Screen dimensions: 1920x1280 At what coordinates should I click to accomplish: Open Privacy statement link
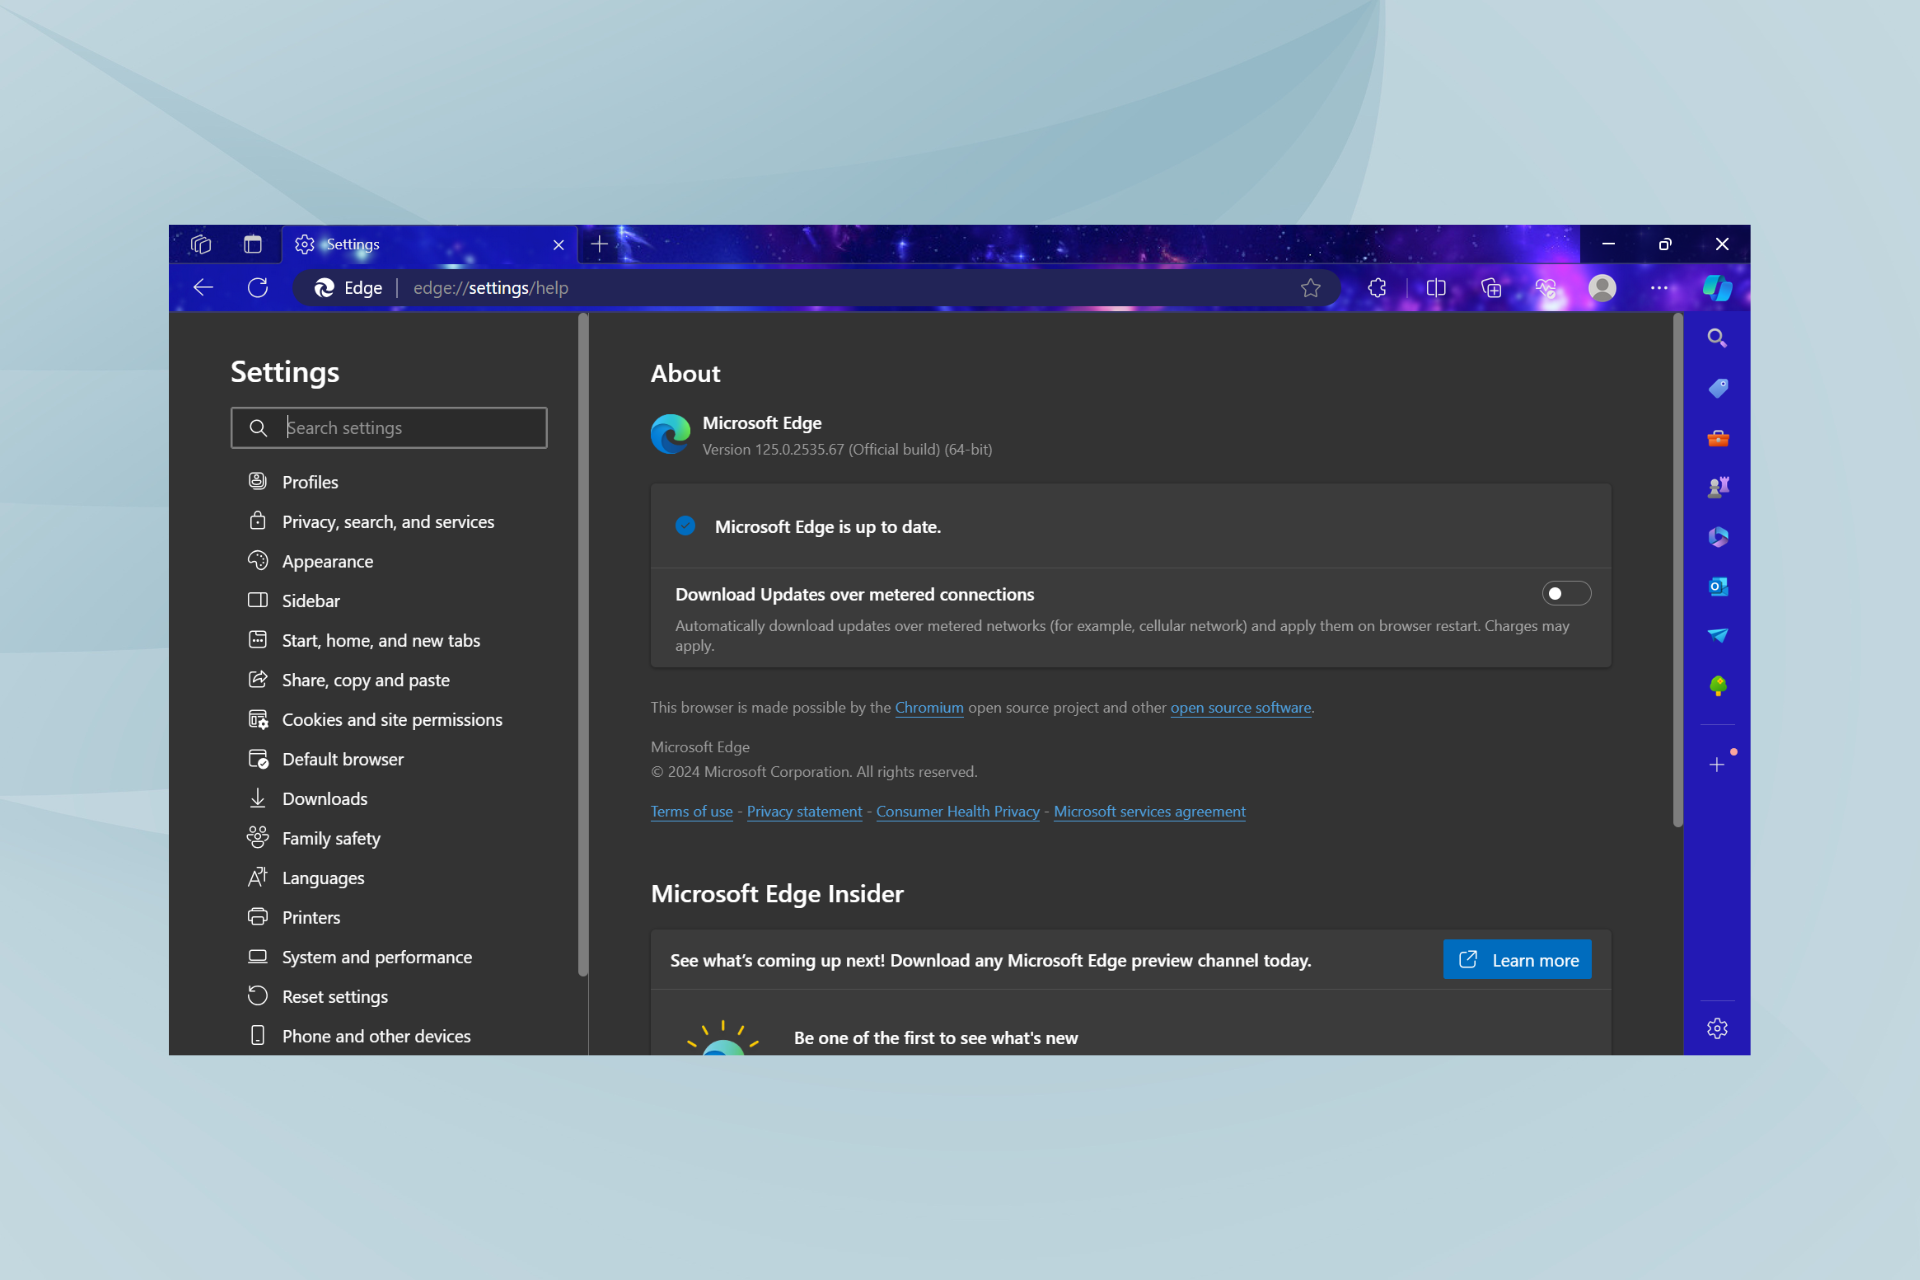pos(804,812)
